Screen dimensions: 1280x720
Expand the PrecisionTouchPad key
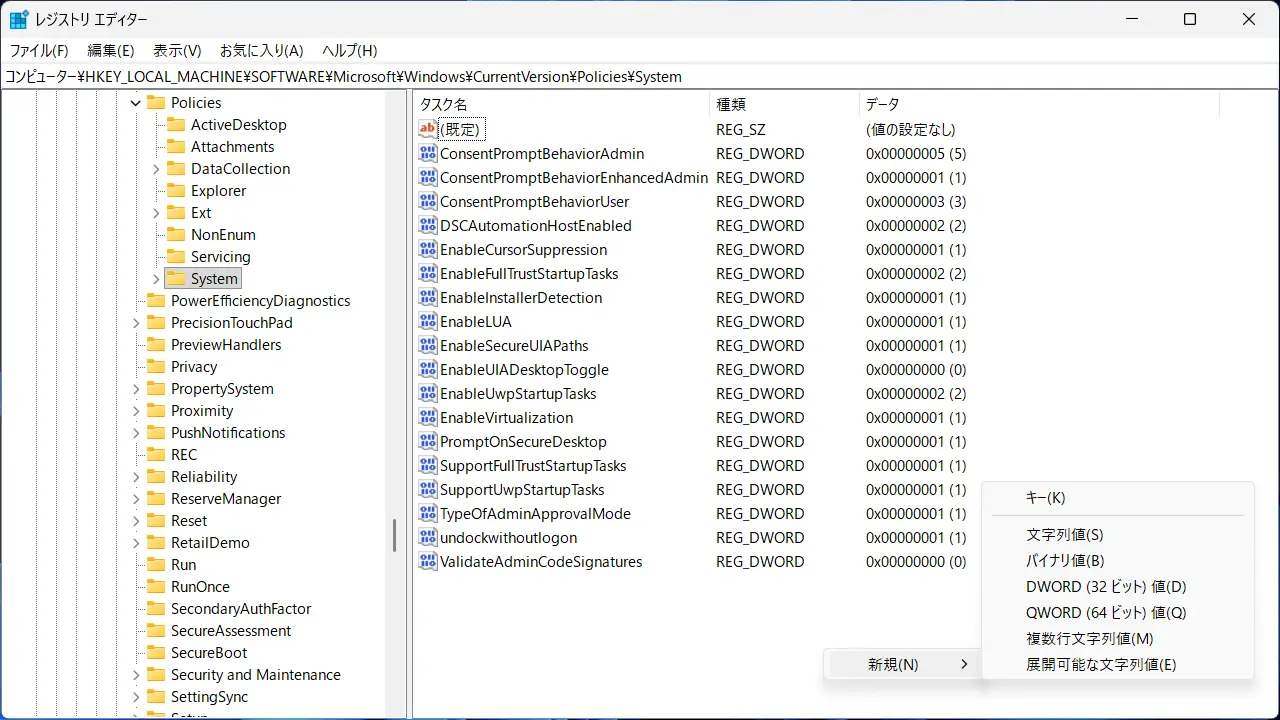click(136, 322)
